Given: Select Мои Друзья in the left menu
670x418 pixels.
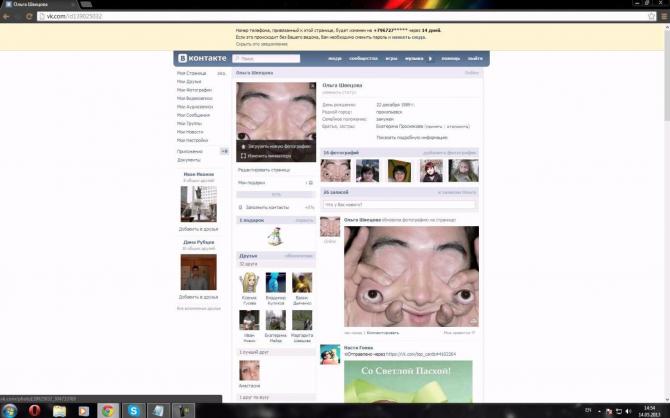Looking at the screenshot, I should coord(190,82).
